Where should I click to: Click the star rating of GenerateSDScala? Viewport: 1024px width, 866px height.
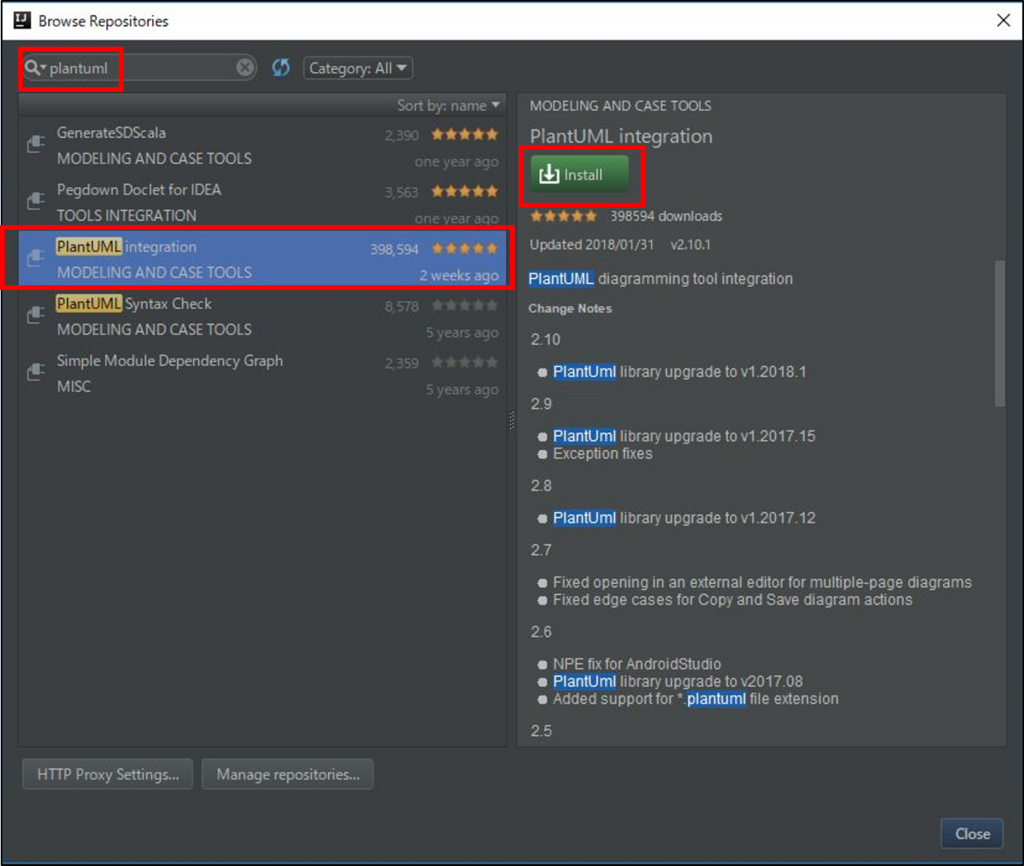(464, 135)
